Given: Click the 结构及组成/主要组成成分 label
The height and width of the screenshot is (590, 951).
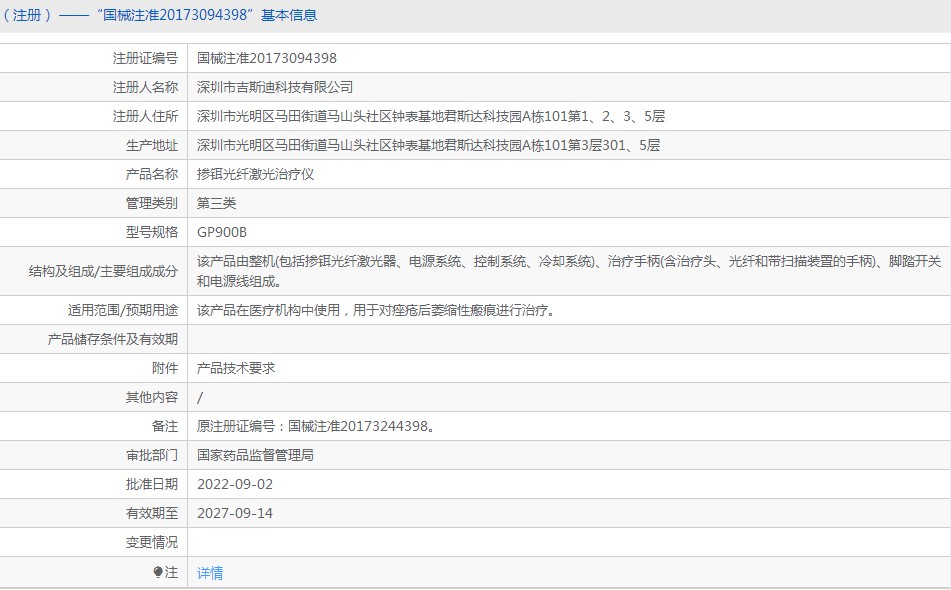Looking at the screenshot, I should 103,272.
